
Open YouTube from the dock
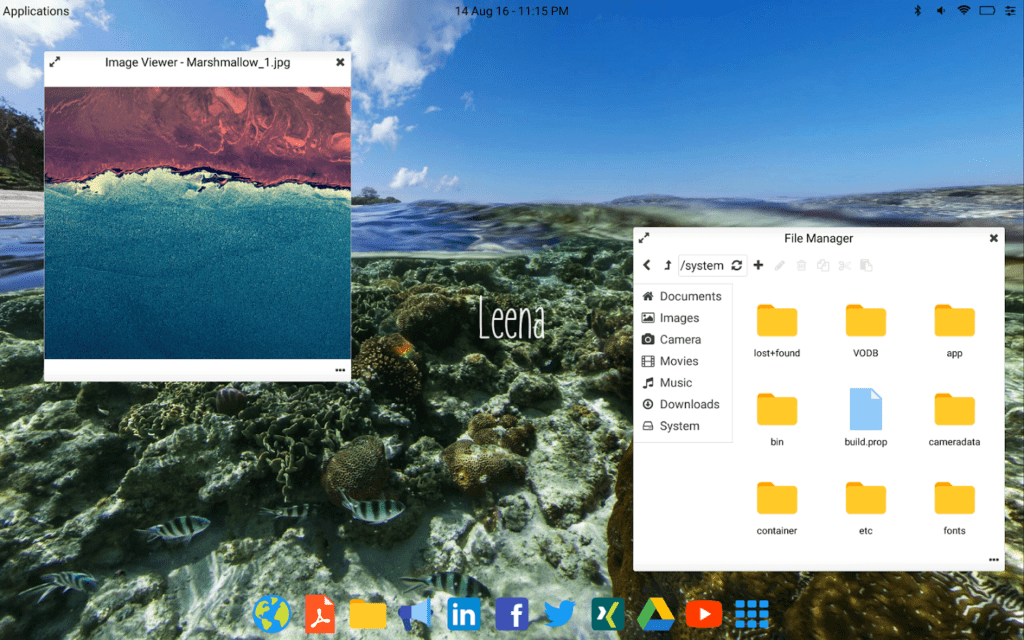tap(703, 615)
